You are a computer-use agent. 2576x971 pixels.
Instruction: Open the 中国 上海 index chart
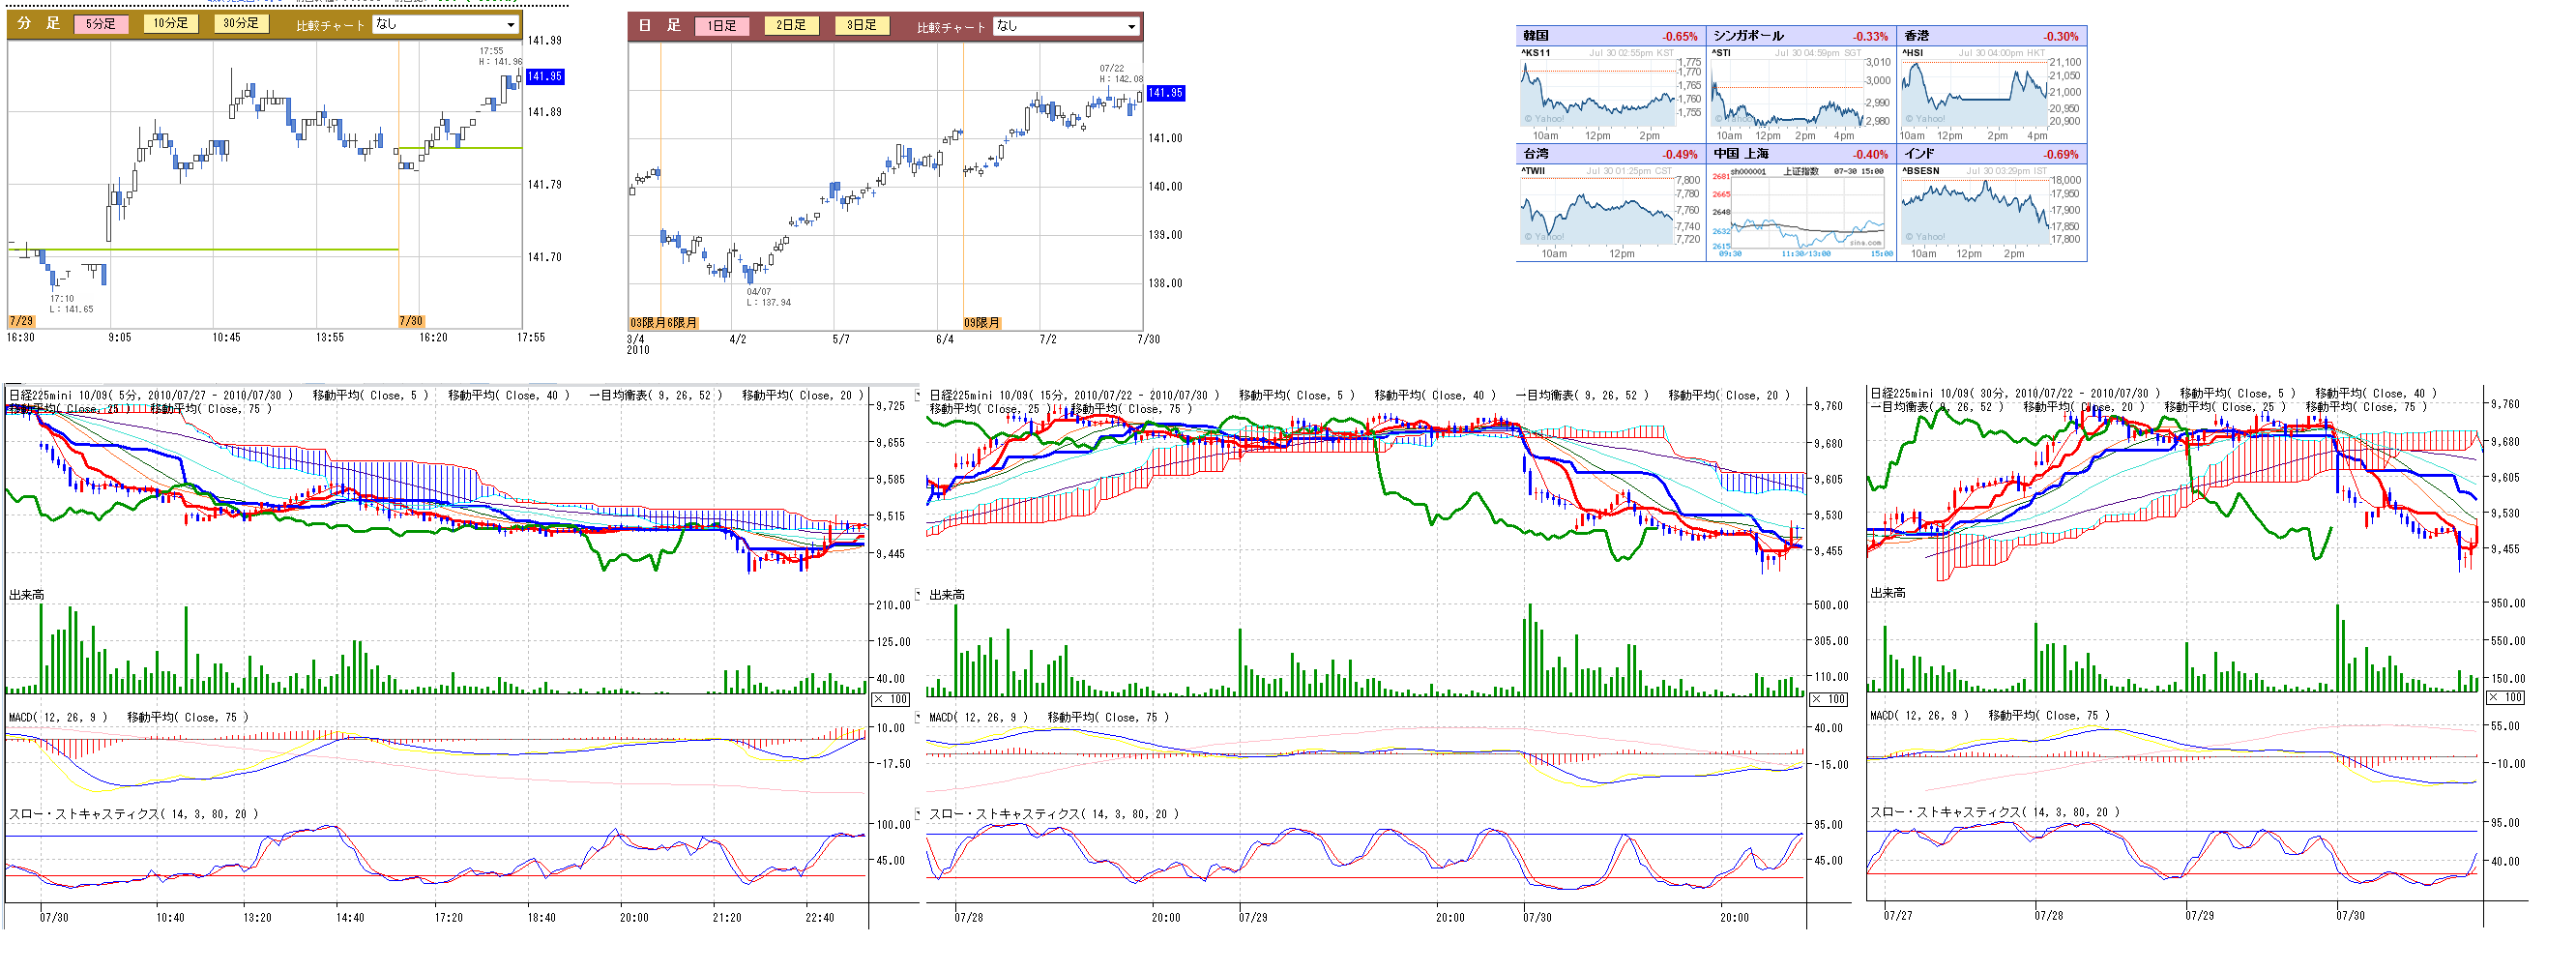(x=1806, y=212)
